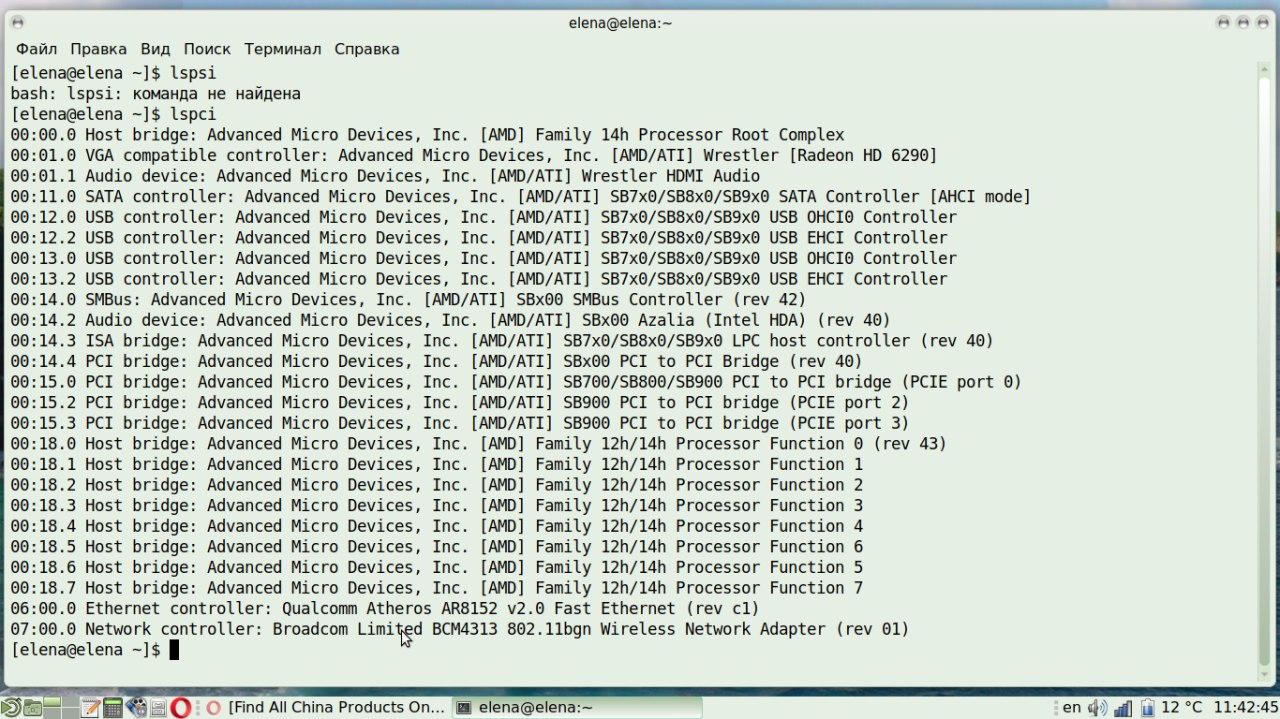Click the 00:18.1 Processor Function 1 line
This screenshot has width=1280, height=719.
coord(436,464)
